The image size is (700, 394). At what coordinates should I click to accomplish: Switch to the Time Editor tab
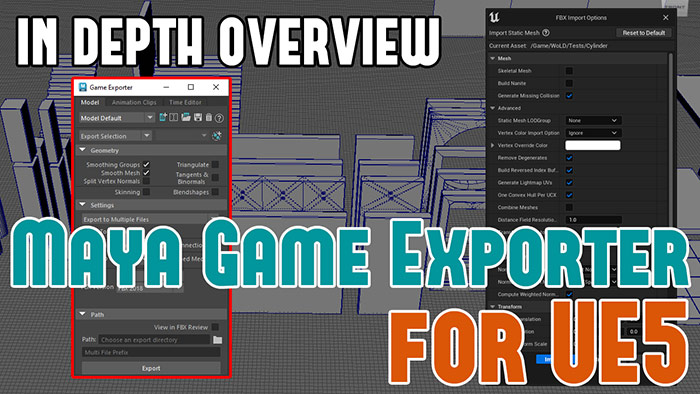[x=185, y=102]
